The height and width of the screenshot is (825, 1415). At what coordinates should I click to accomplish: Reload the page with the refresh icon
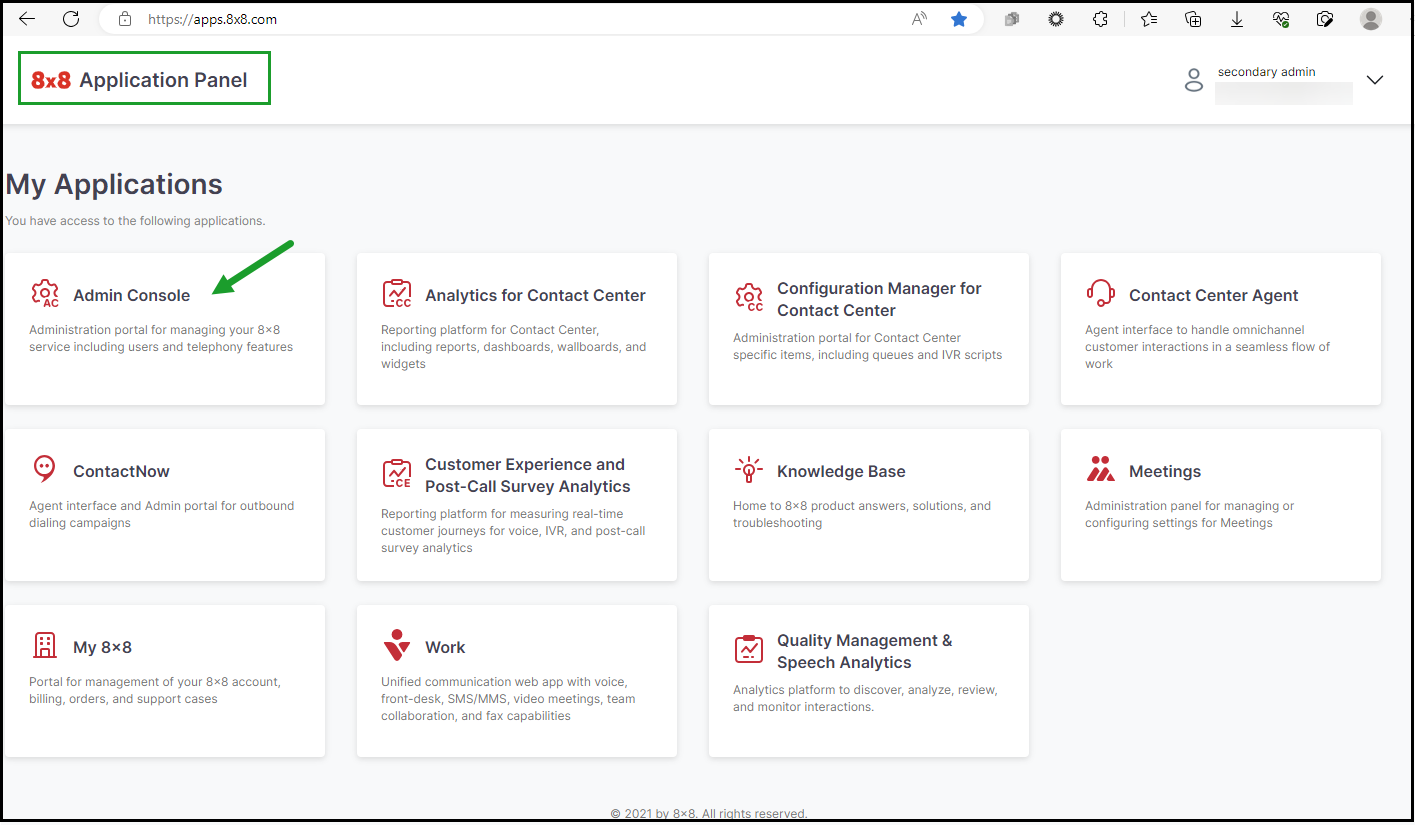pyautogui.click(x=71, y=19)
